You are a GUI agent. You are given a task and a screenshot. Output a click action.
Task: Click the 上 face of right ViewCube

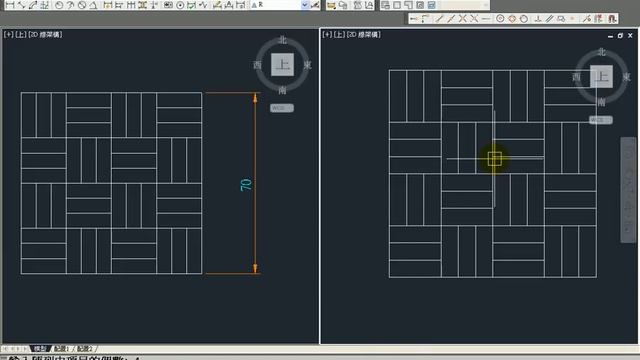[x=602, y=76]
